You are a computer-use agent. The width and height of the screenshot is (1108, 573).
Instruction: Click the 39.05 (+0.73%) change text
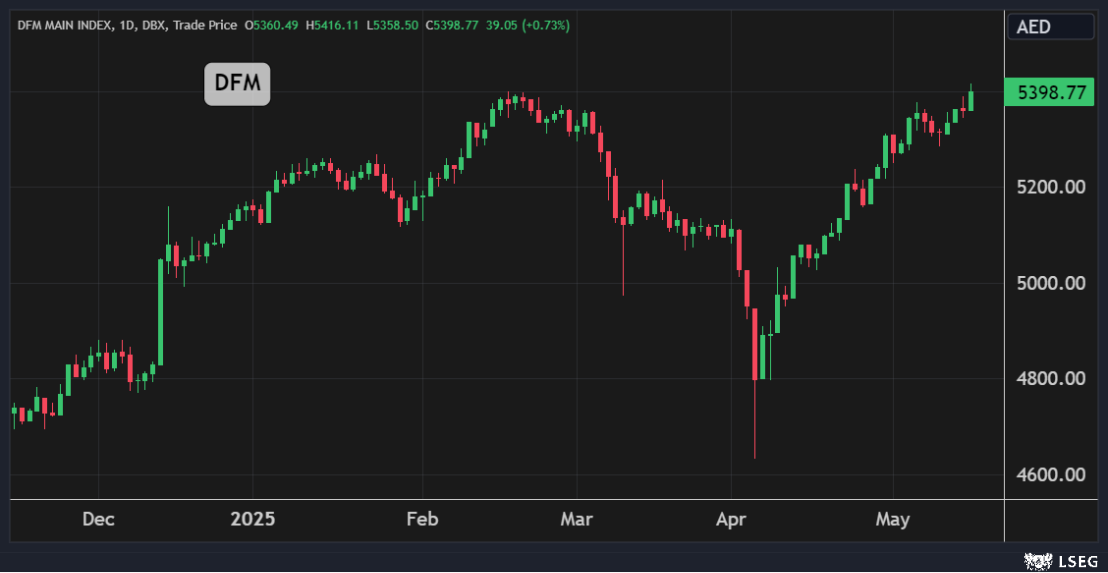pyautogui.click(x=528, y=25)
